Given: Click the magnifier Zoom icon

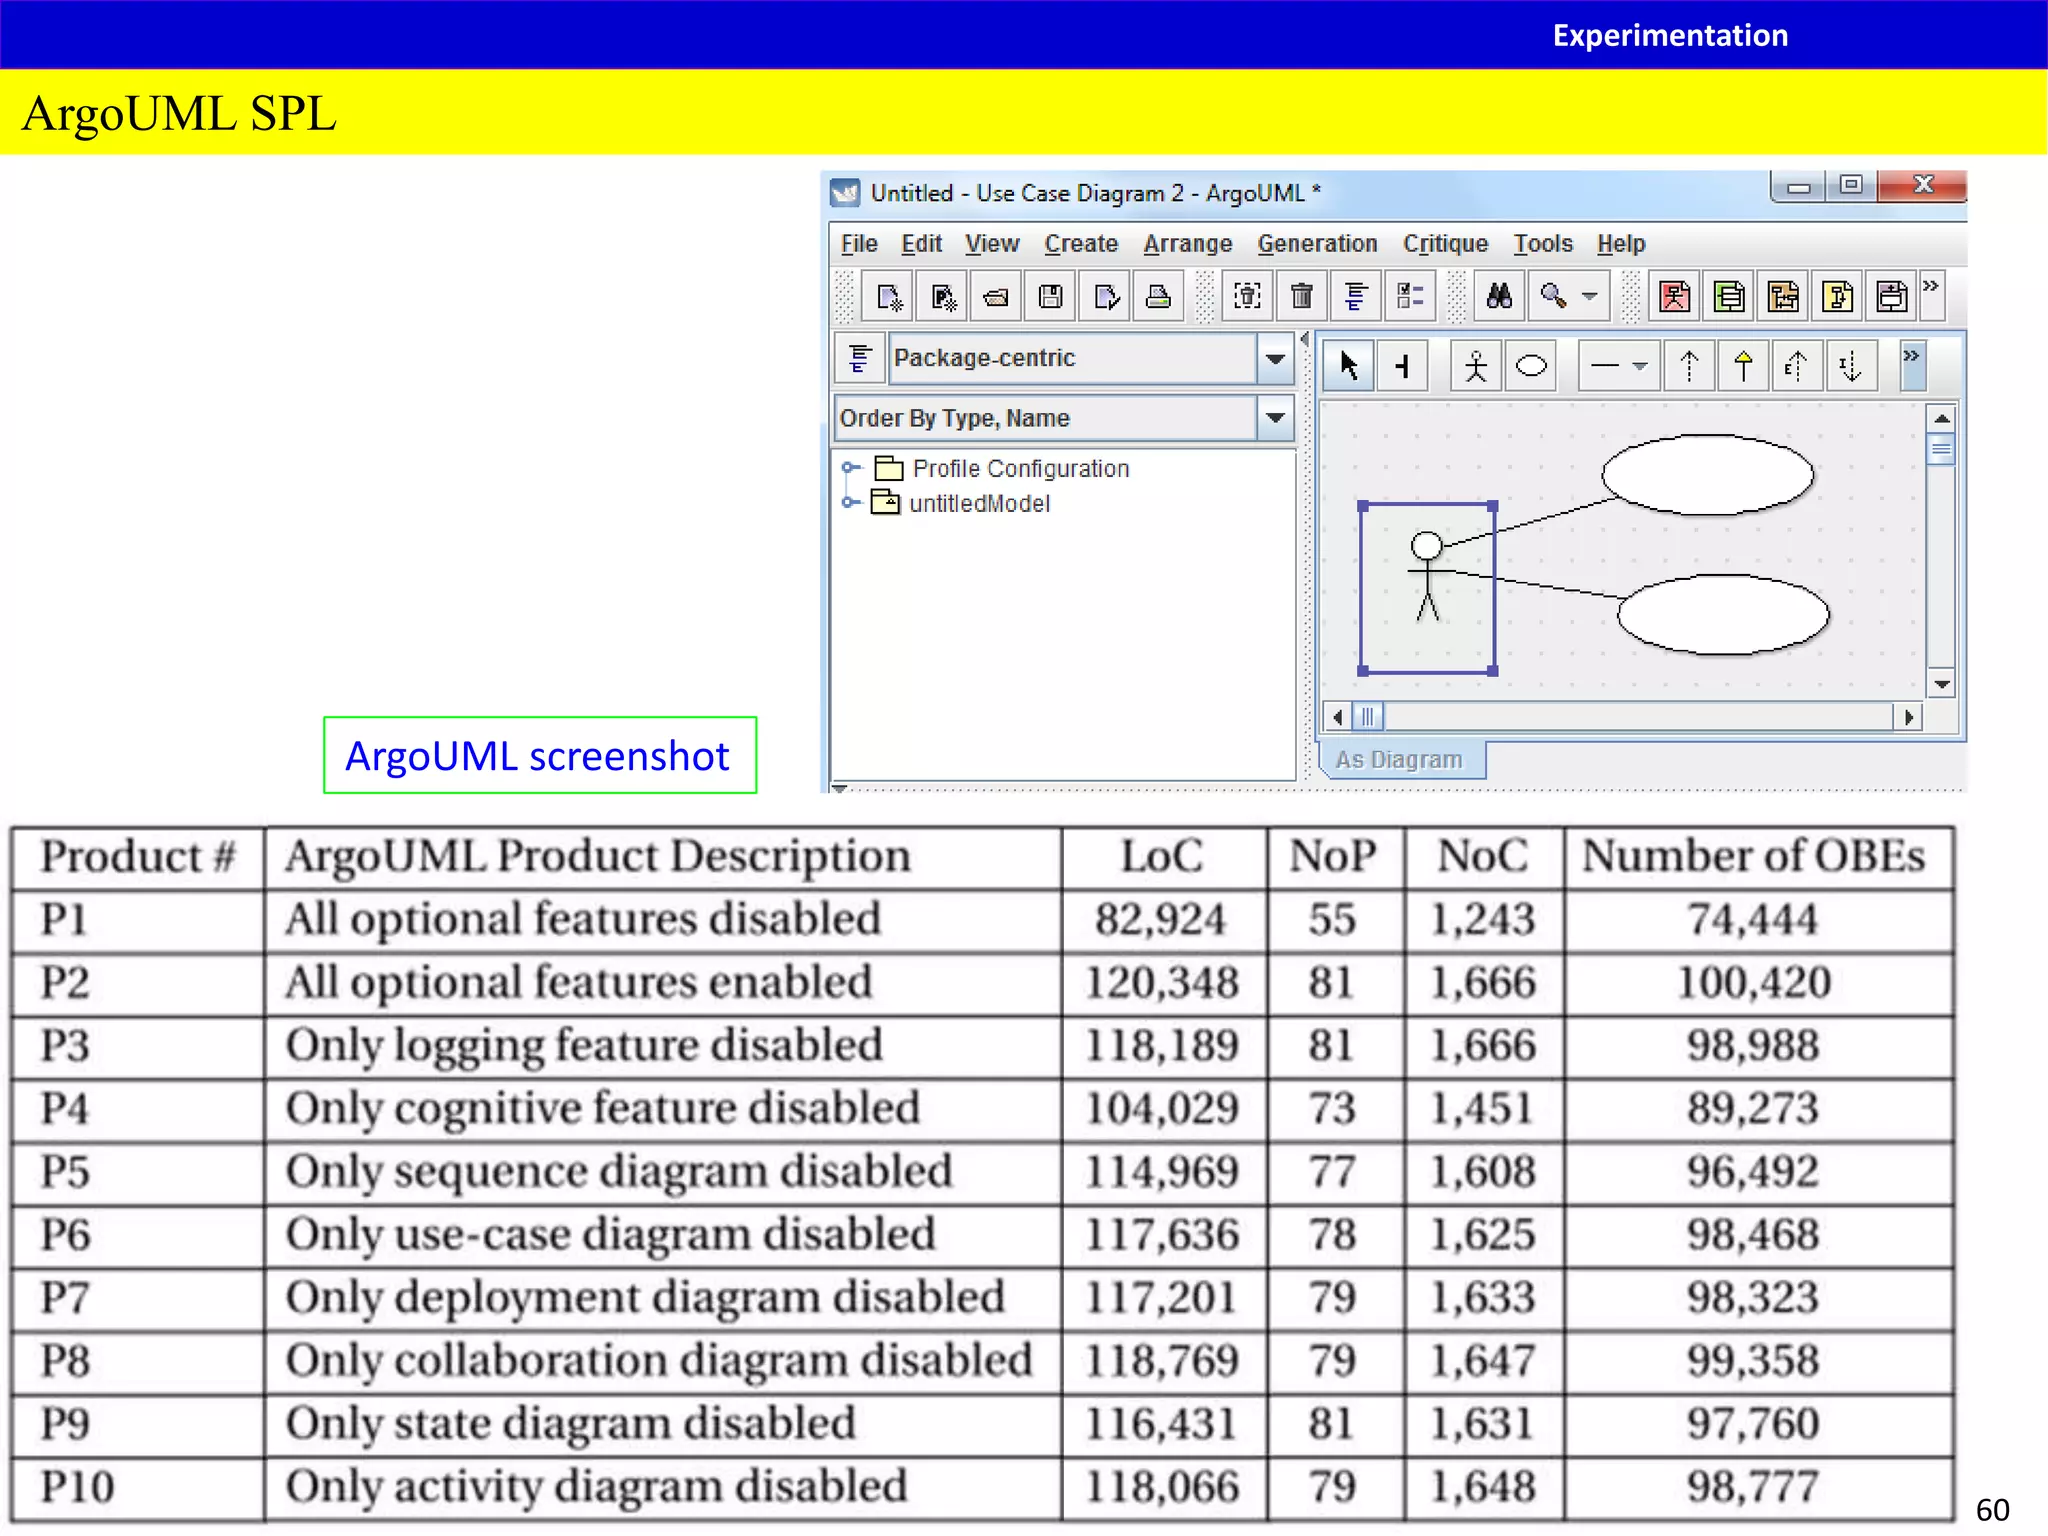Looking at the screenshot, I should coord(1553,297).
